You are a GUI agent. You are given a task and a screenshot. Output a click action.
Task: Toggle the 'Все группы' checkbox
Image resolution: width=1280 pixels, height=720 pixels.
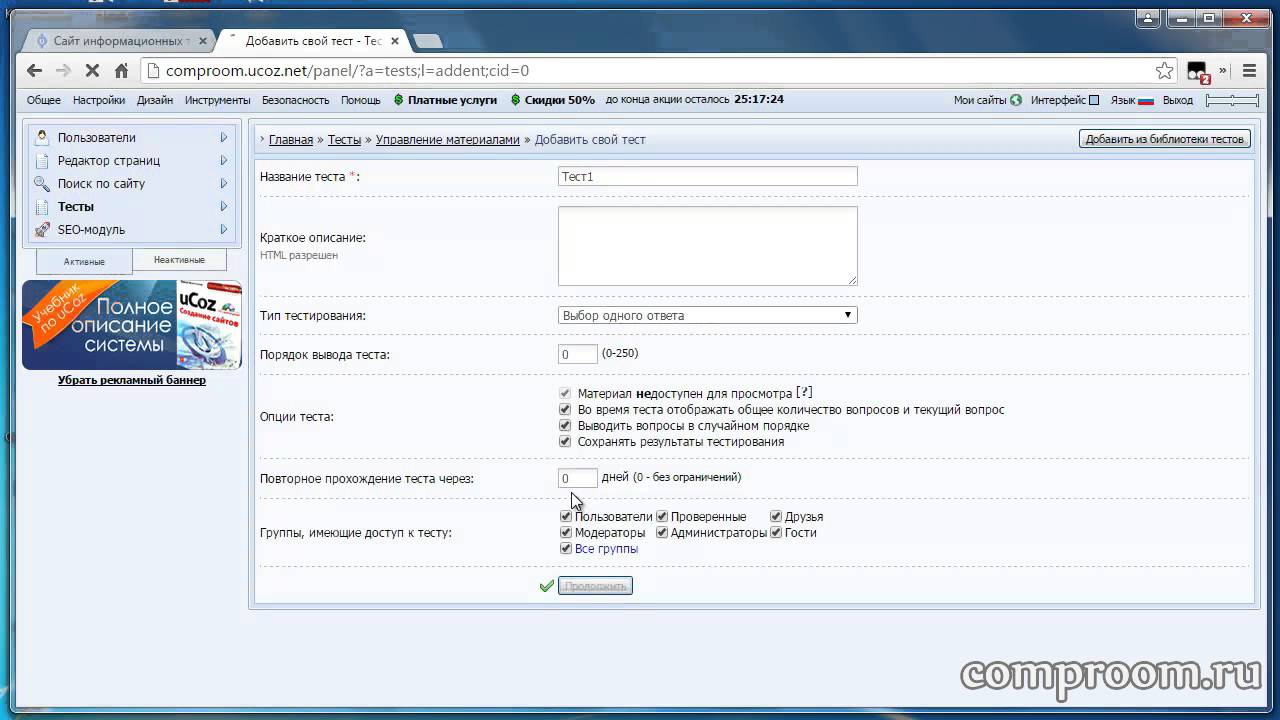tap(566, 549)
